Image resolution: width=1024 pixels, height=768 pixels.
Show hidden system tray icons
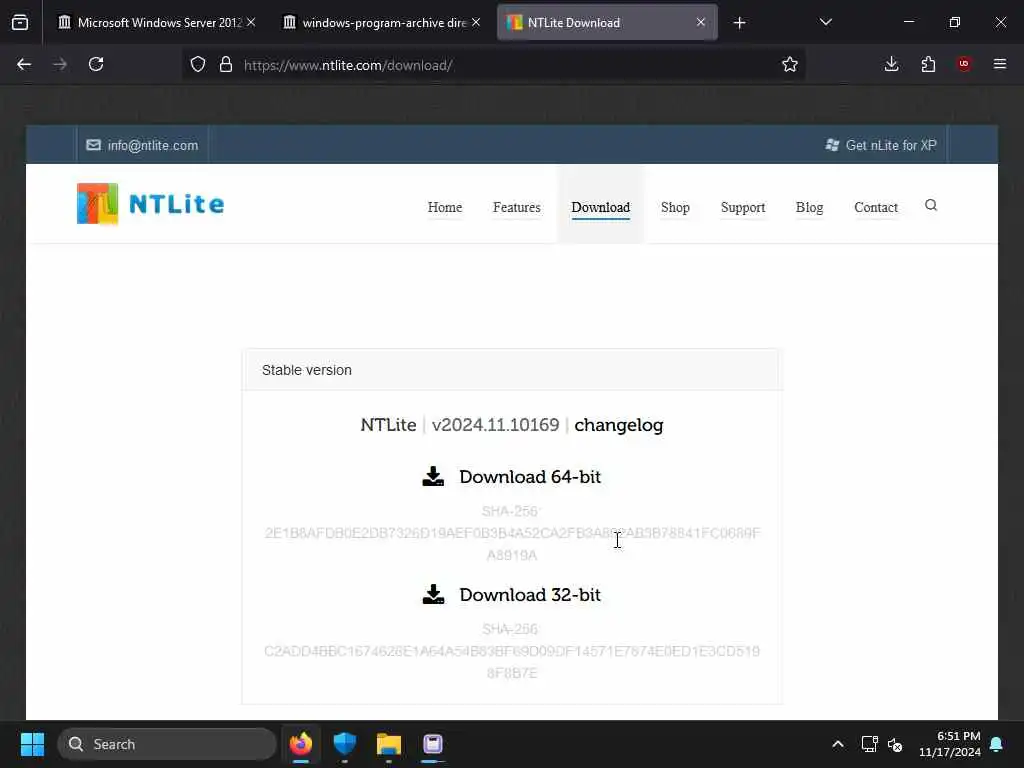(x=838, y=744)
